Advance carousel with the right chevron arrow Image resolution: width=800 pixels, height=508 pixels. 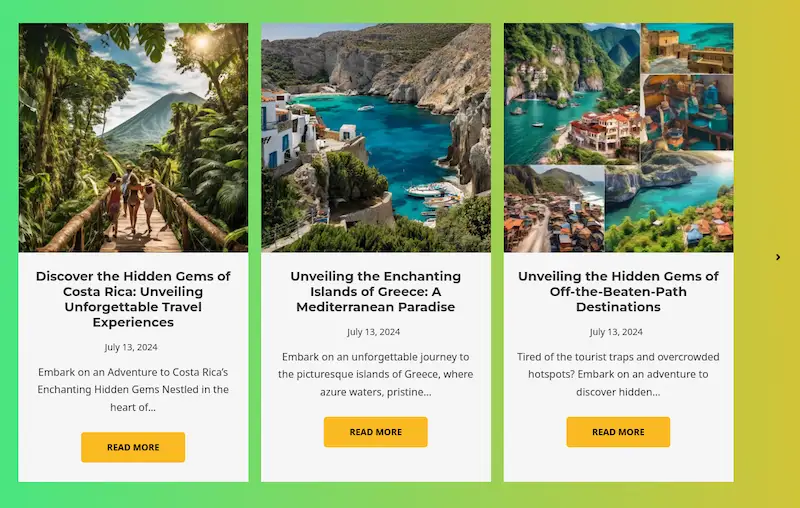coord(778,257)
